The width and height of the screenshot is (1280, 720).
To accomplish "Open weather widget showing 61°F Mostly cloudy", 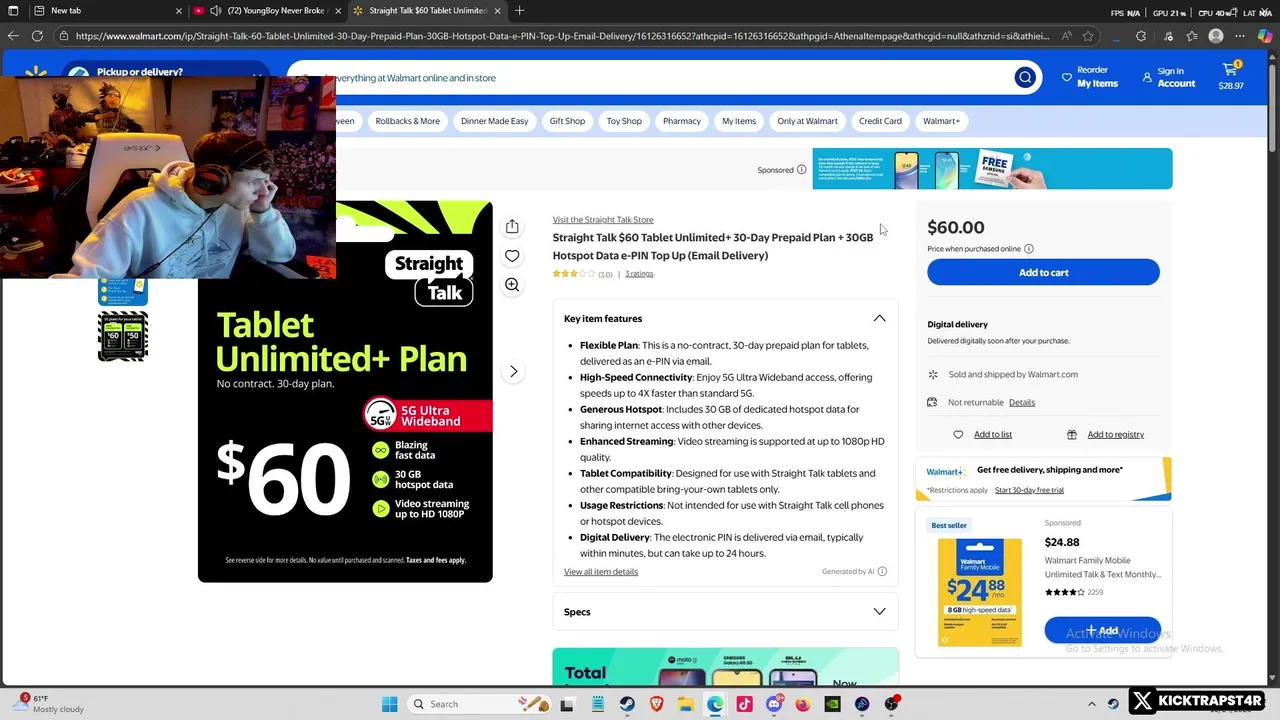I will point(50,704).
